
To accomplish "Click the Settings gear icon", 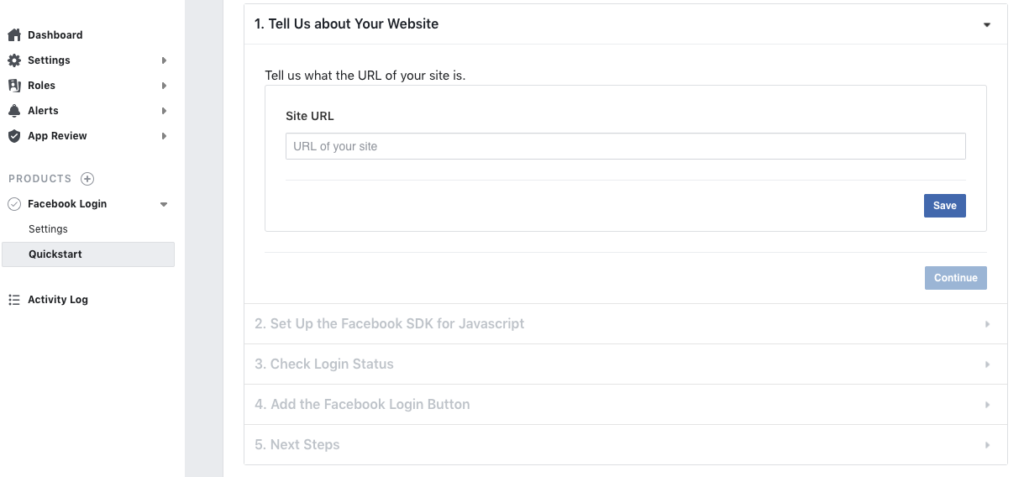I will (x=14, y=60).
